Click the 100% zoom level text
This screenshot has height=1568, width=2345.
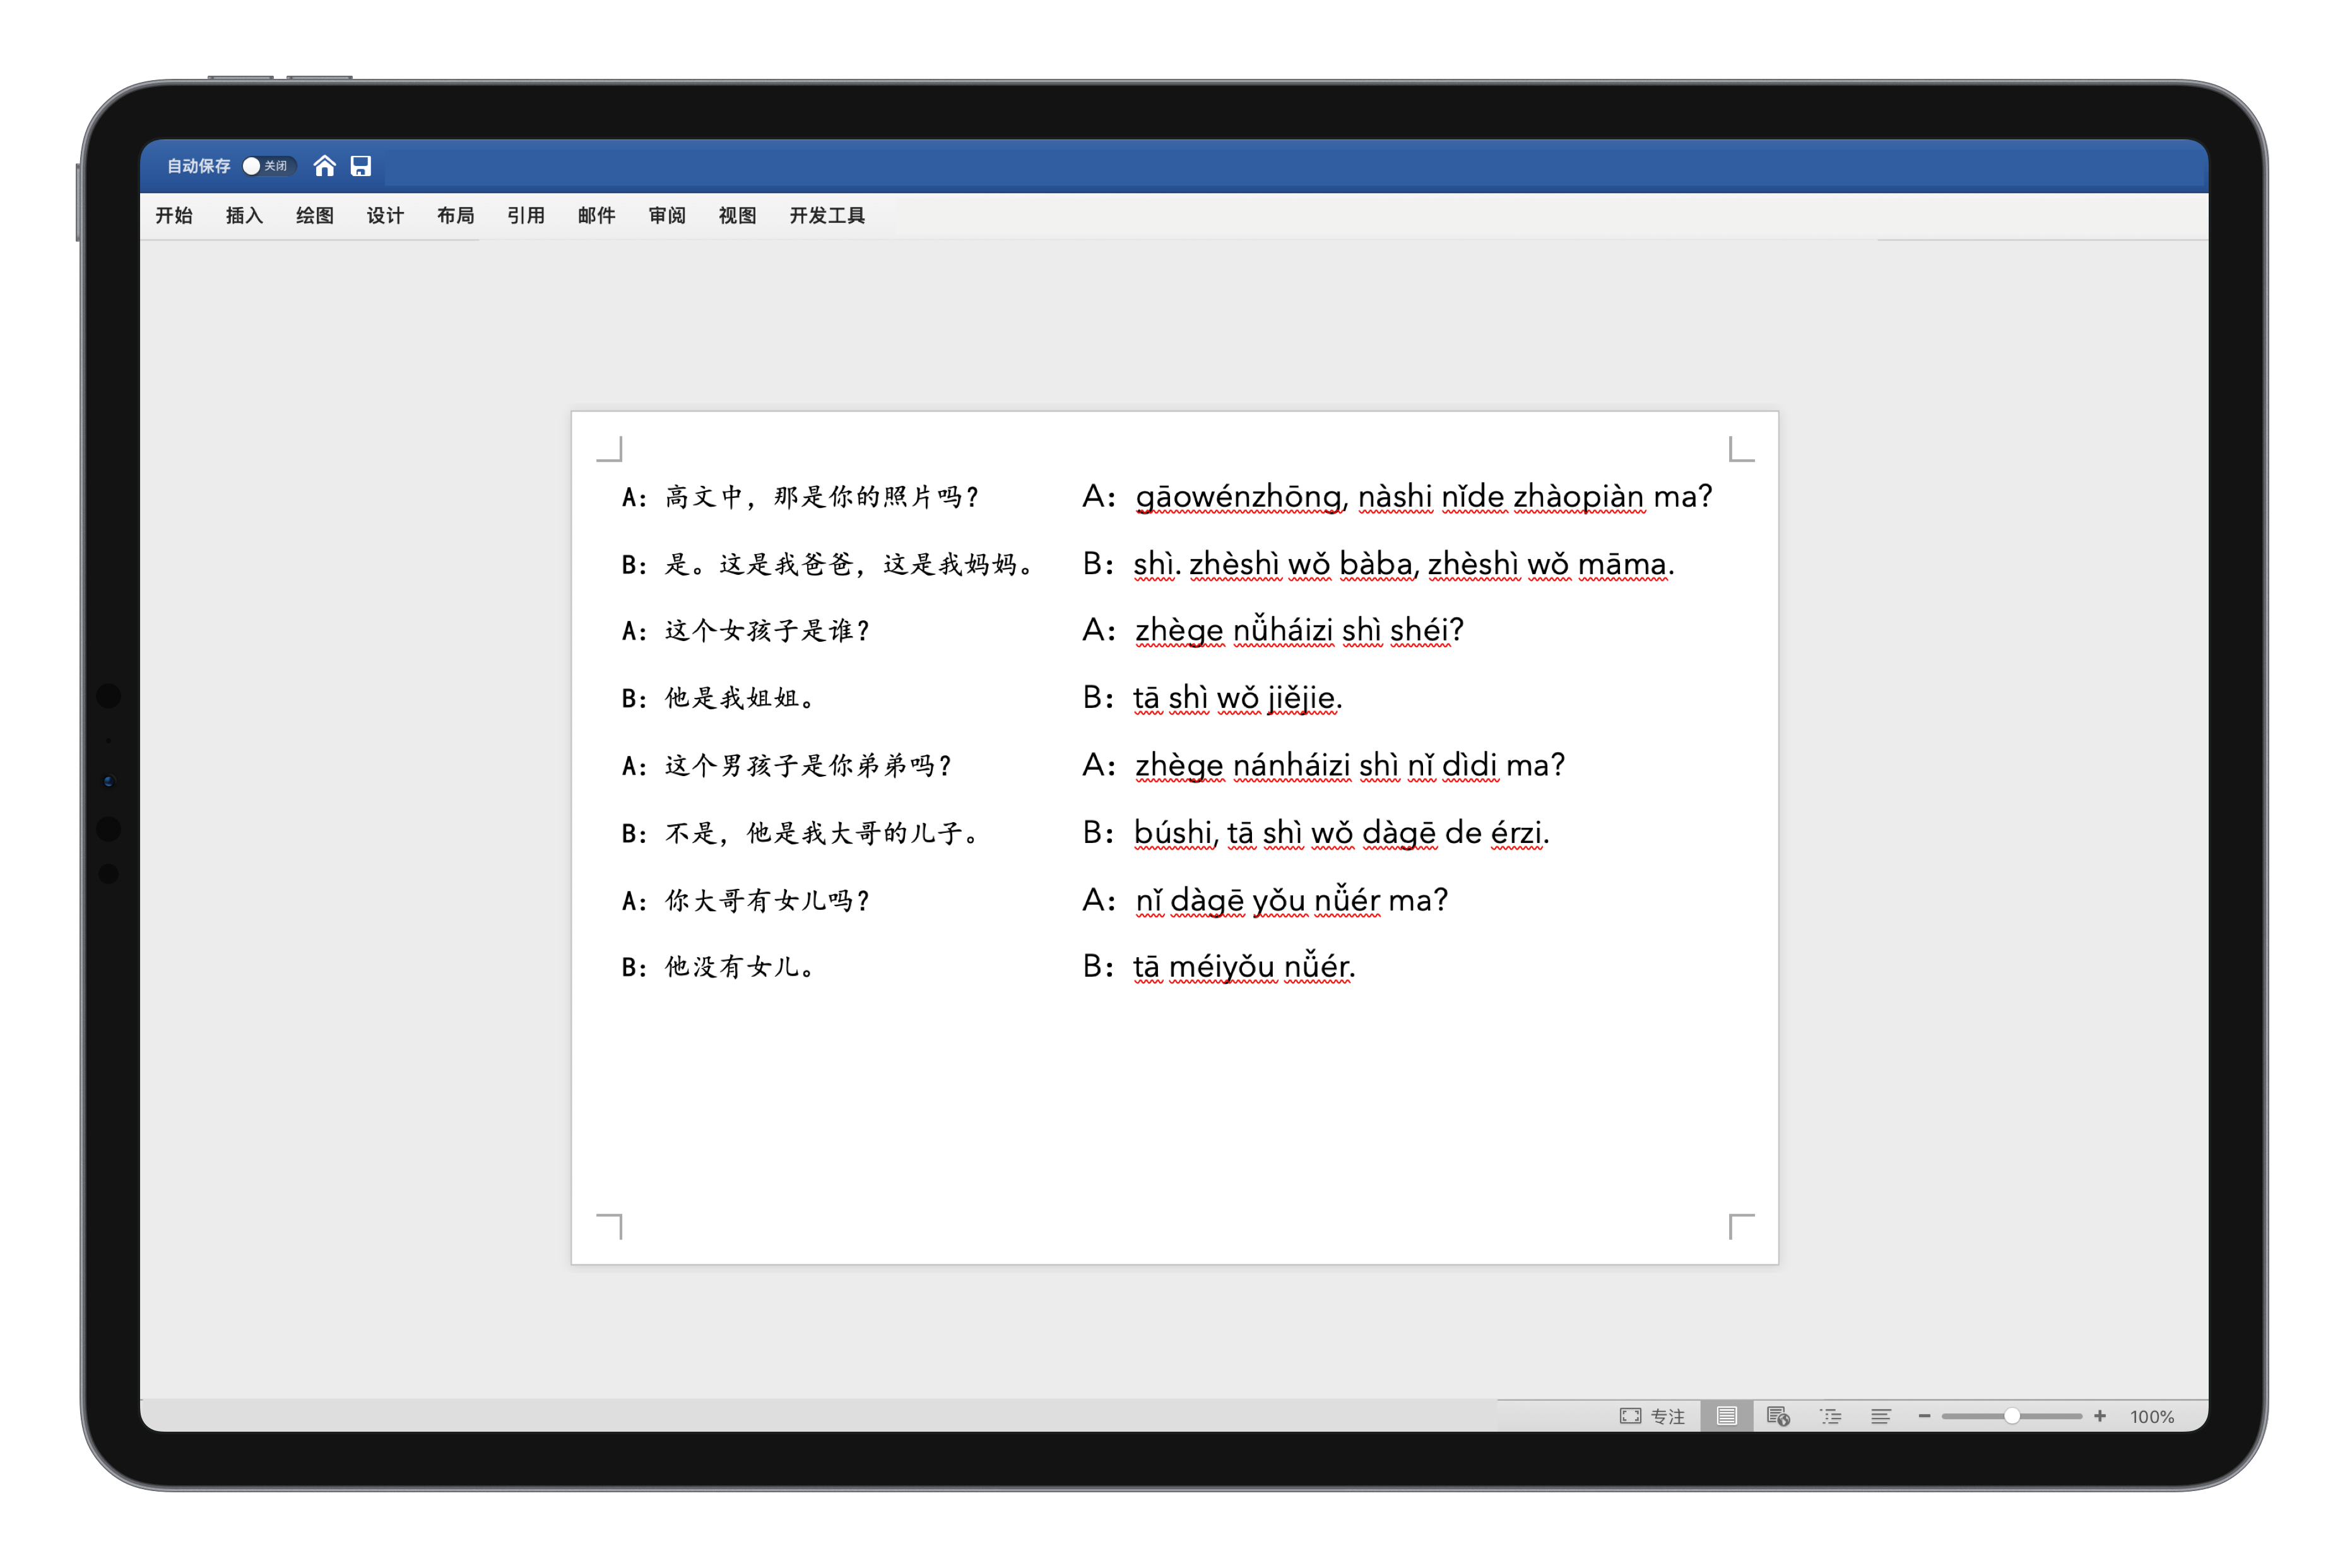point(2152,1417)
